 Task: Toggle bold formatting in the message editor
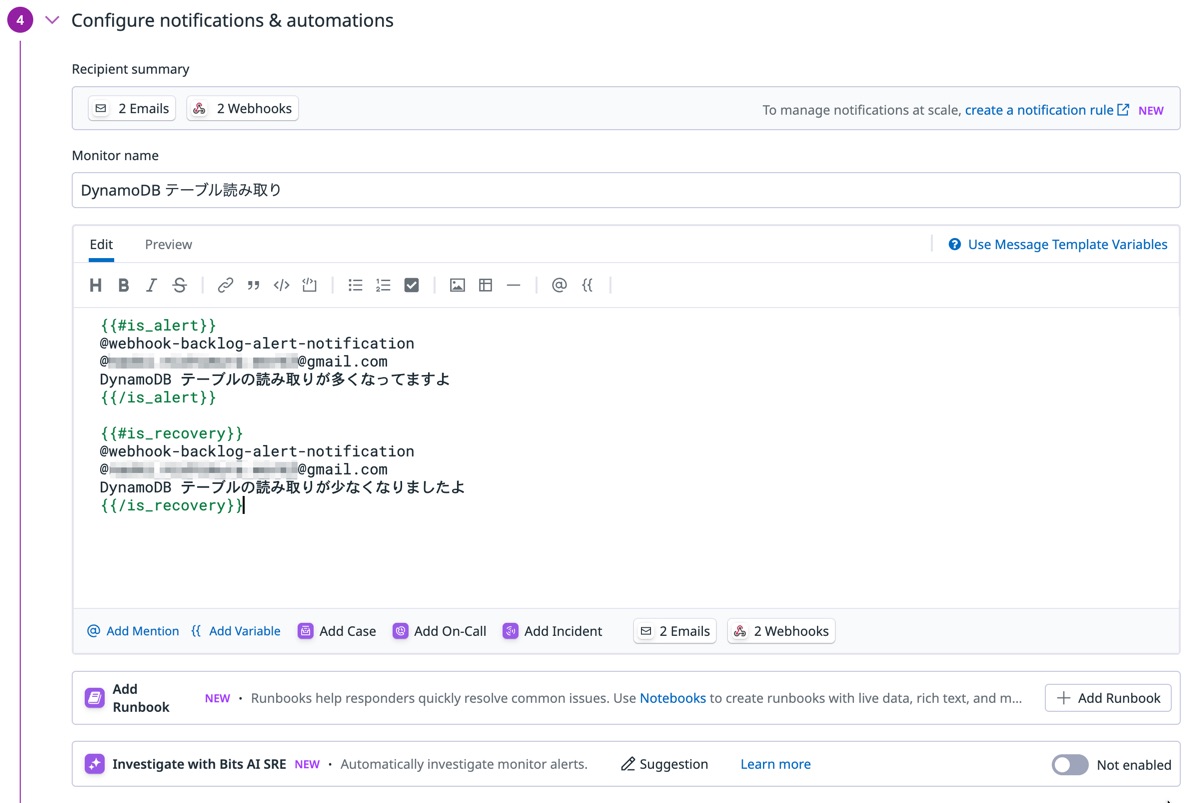[x=123, y=285]
